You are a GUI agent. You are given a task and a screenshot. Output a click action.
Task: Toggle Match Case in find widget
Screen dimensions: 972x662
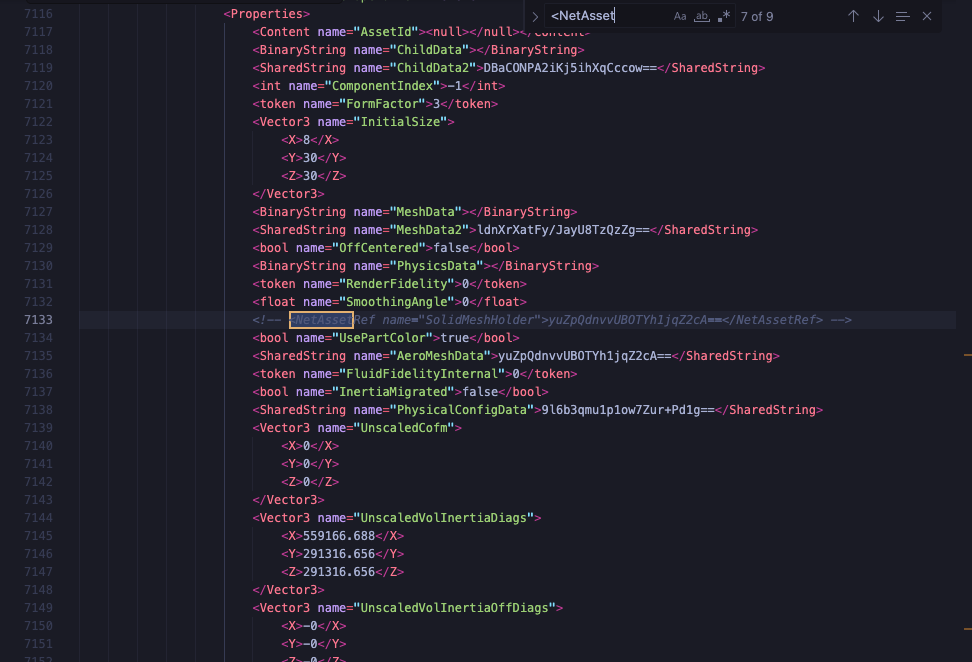pyautogui.click(x=680, y=17)
